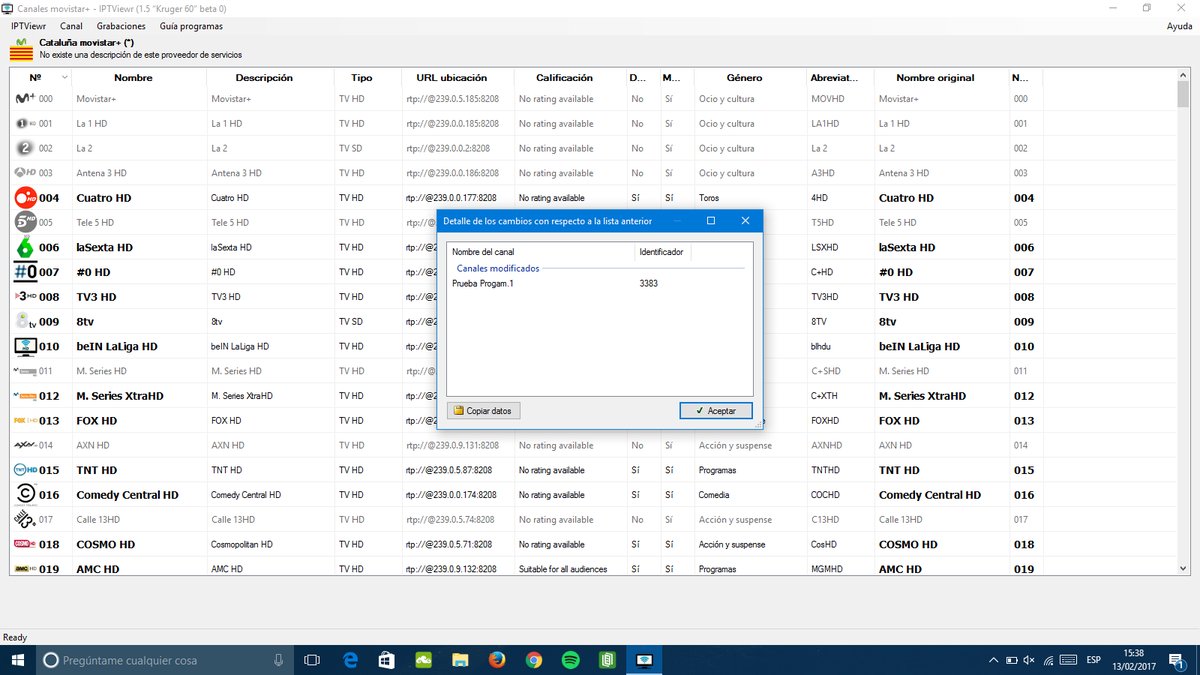
Task: Click the La 2 channel logo in row 002
Action: pyautogui.click(x=25, y=148)
